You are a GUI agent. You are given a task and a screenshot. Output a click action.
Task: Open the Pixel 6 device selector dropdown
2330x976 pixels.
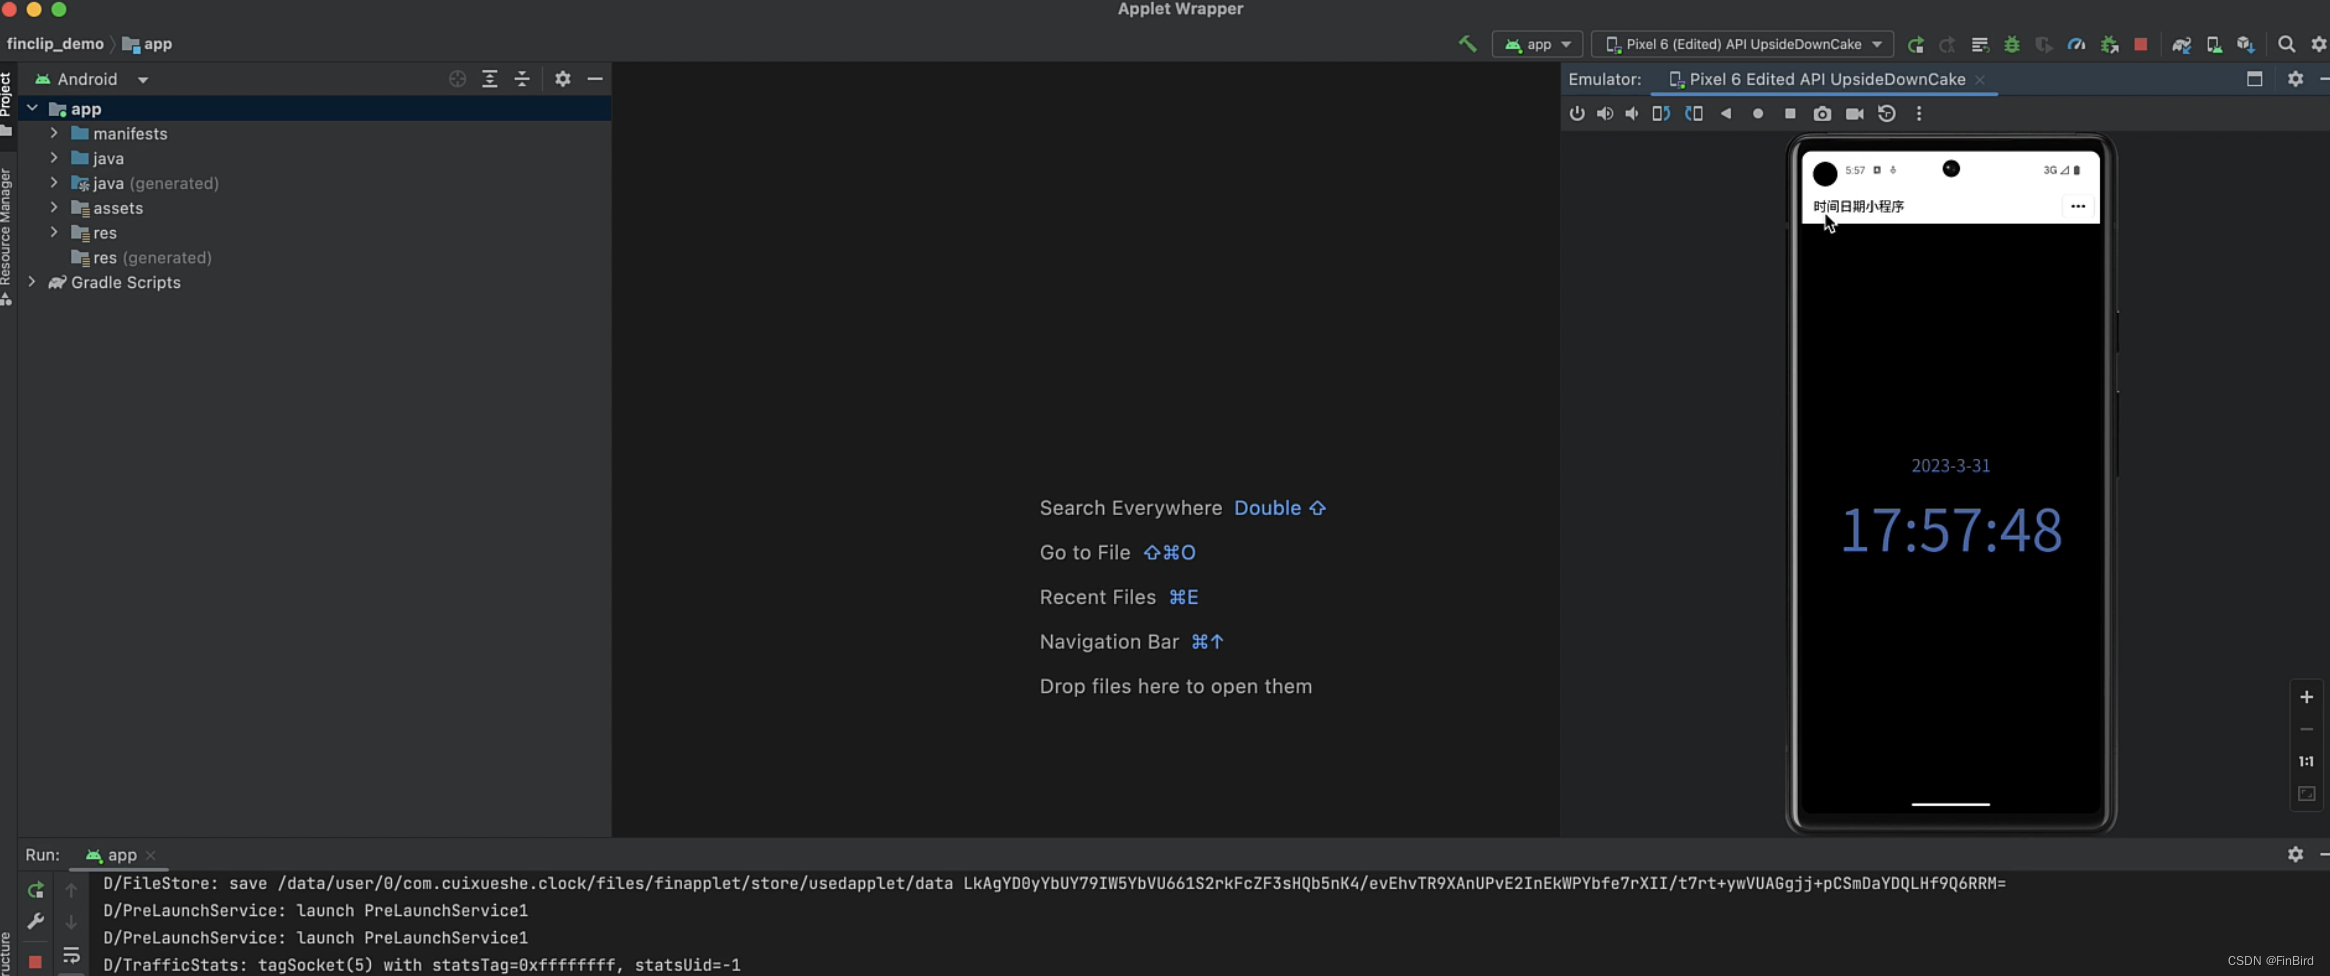tap(1742, 44)
